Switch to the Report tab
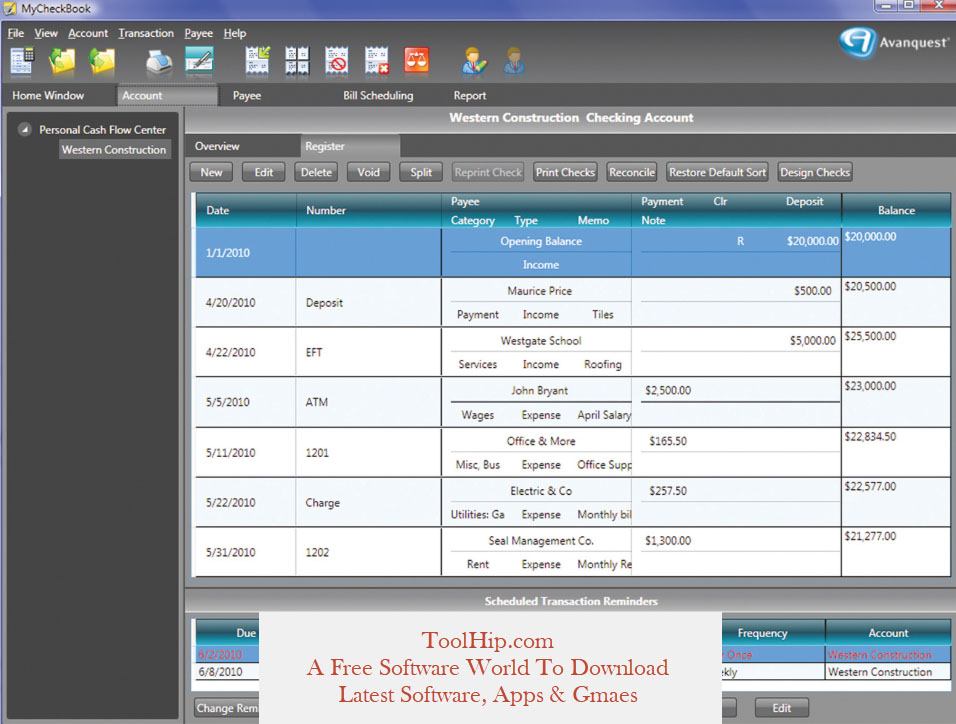 (469, 96)
